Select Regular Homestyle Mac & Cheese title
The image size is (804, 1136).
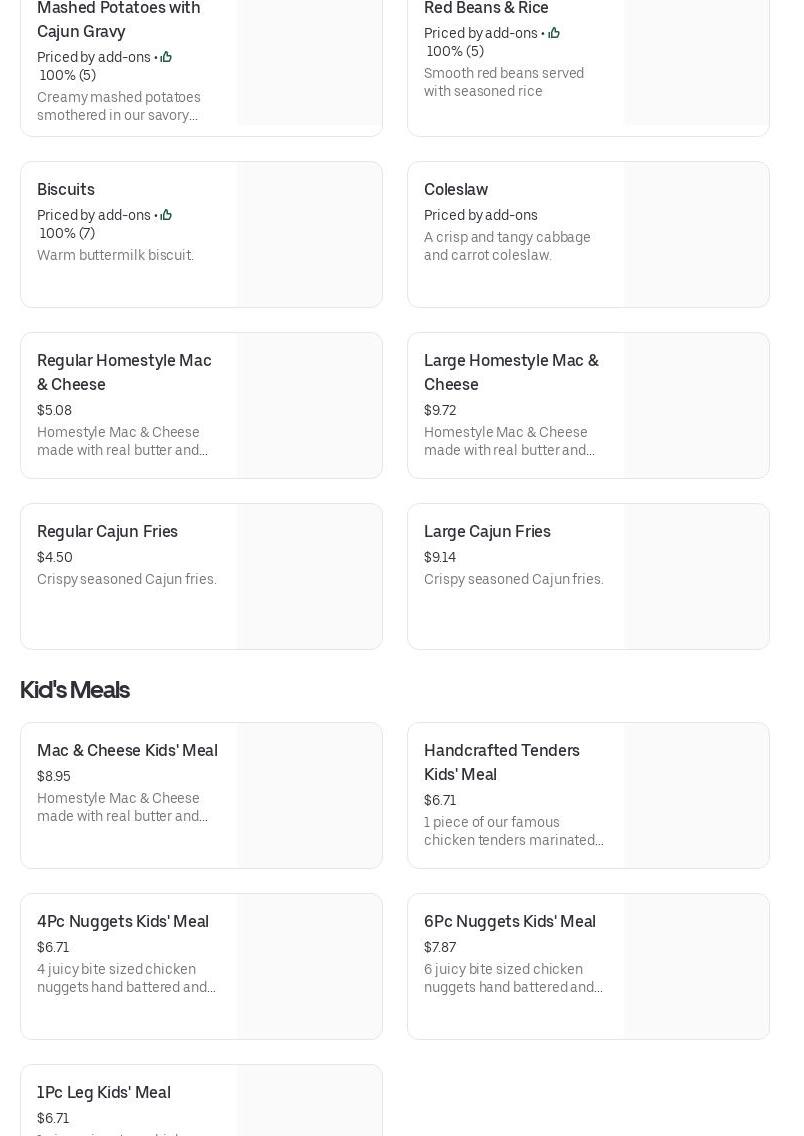tap(124, 372)
